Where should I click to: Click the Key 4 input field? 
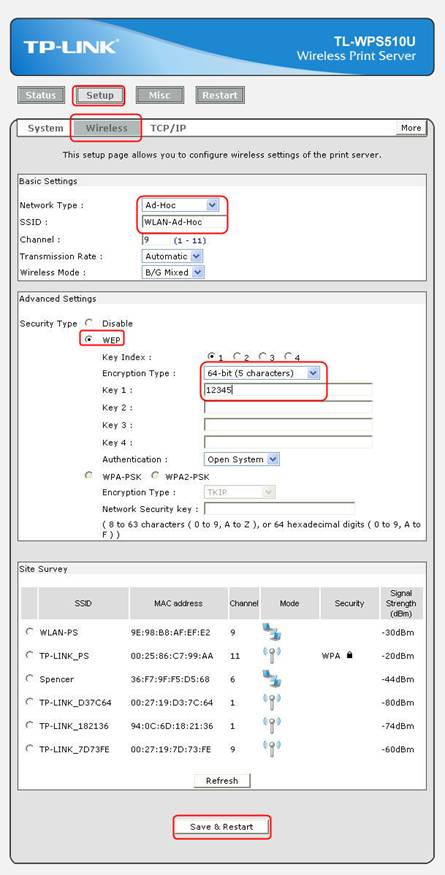pos(288,443)
